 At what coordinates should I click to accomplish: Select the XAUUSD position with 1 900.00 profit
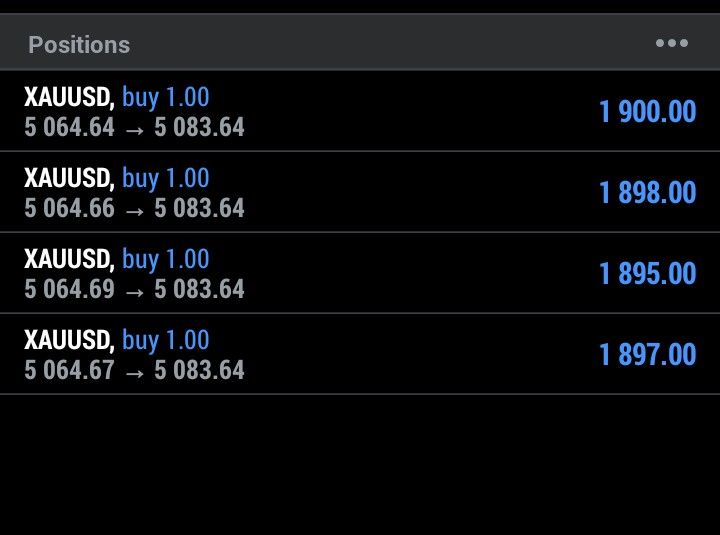(360, 111)
